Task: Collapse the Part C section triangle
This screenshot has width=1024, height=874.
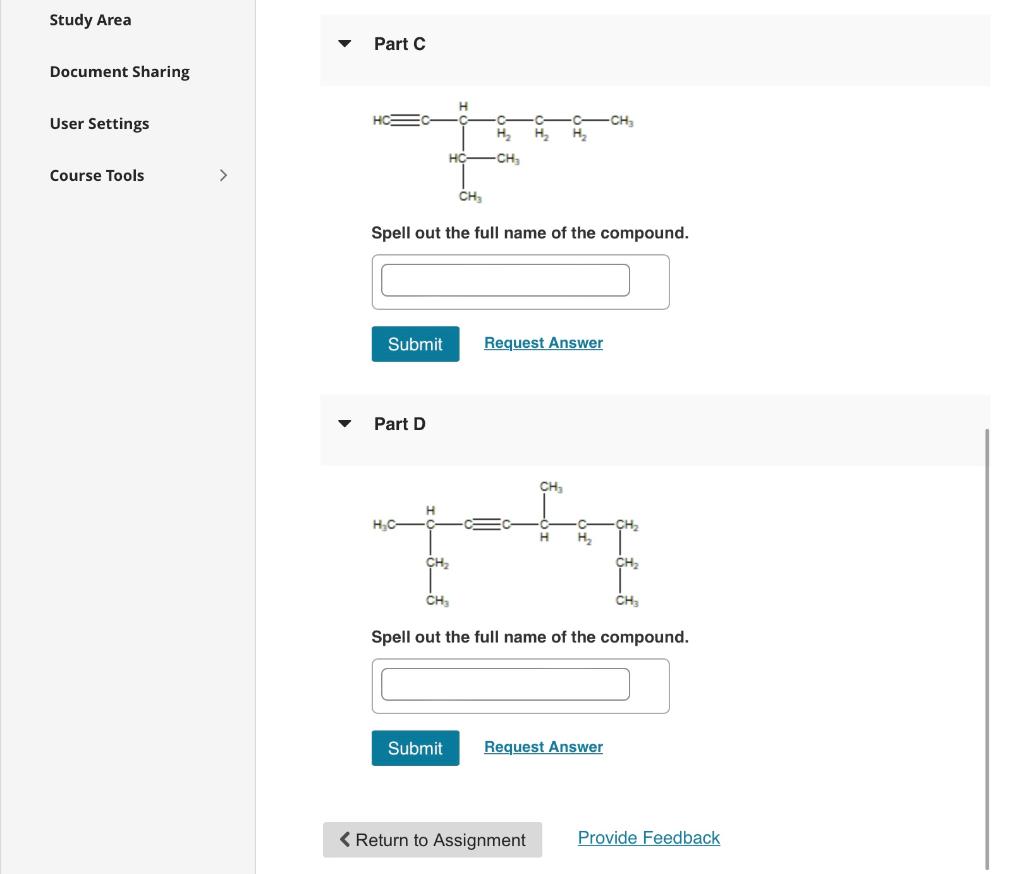Action: [344, 43]
